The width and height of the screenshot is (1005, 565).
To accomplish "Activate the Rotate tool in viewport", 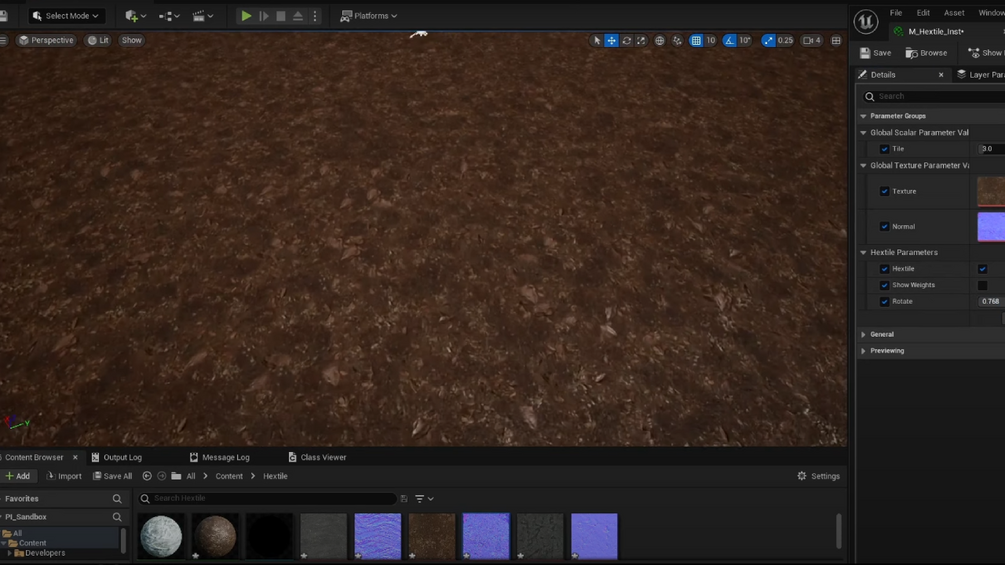I will 626,40.
